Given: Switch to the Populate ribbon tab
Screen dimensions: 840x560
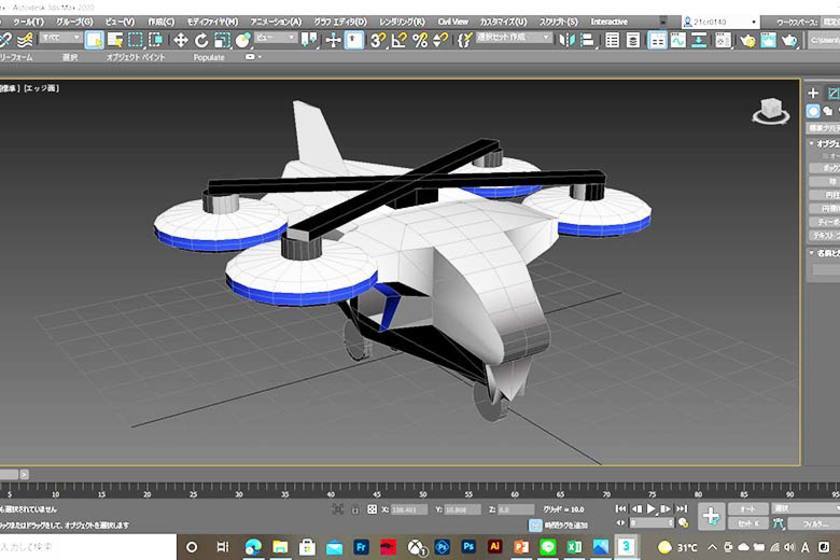Looking at the screenshot, I should click(x=209, y=57).
